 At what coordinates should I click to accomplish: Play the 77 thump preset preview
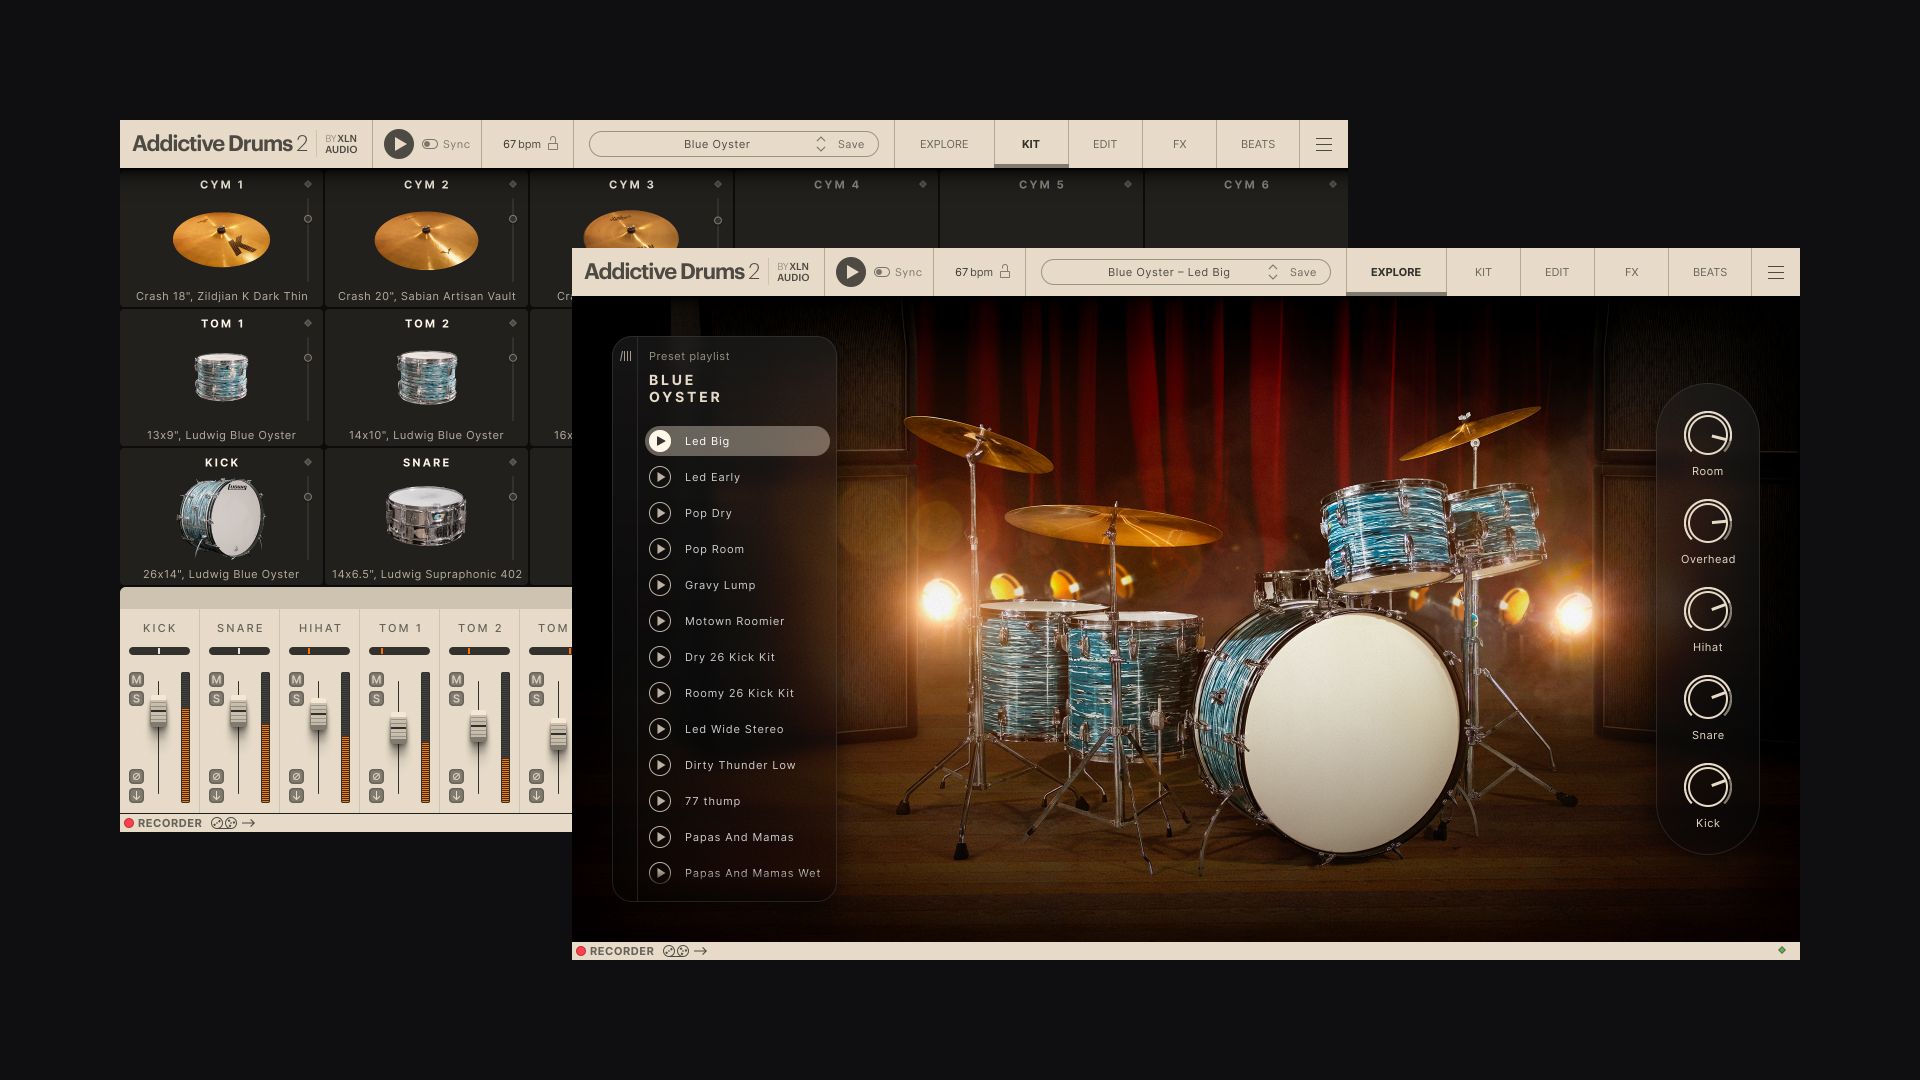coord(660,801)
